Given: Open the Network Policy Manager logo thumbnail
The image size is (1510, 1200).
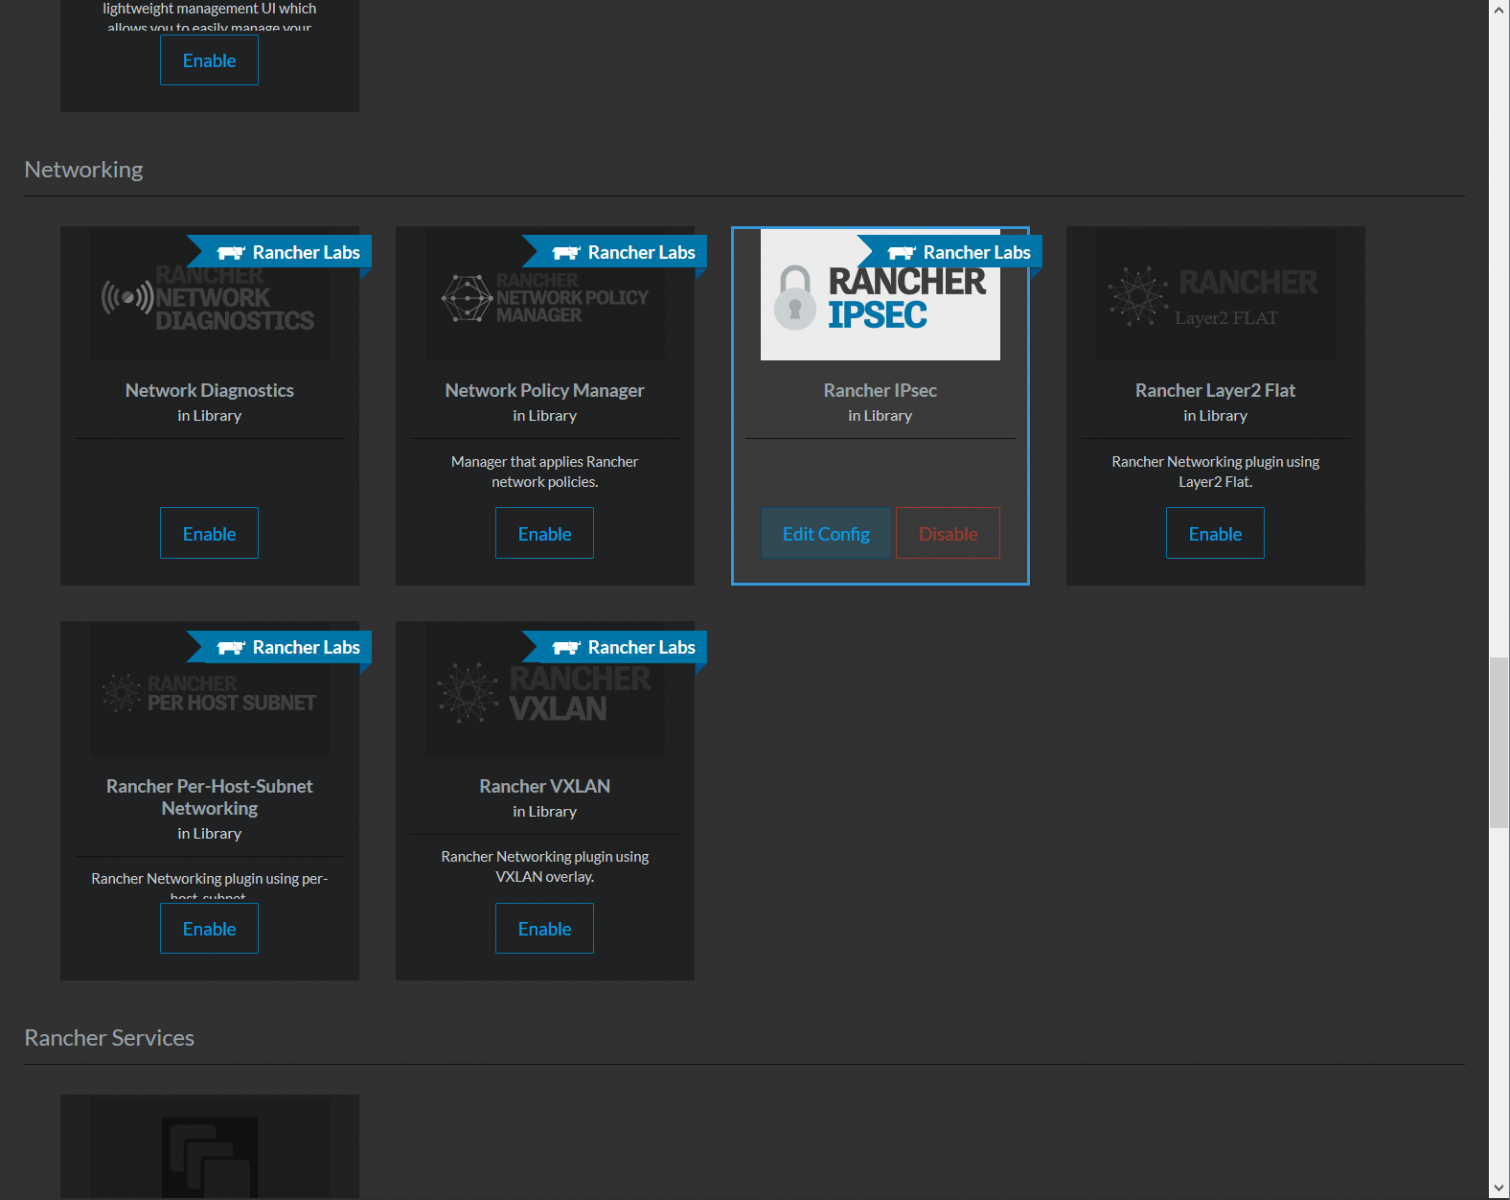Looking at the screenshot, I should [545, 294].
